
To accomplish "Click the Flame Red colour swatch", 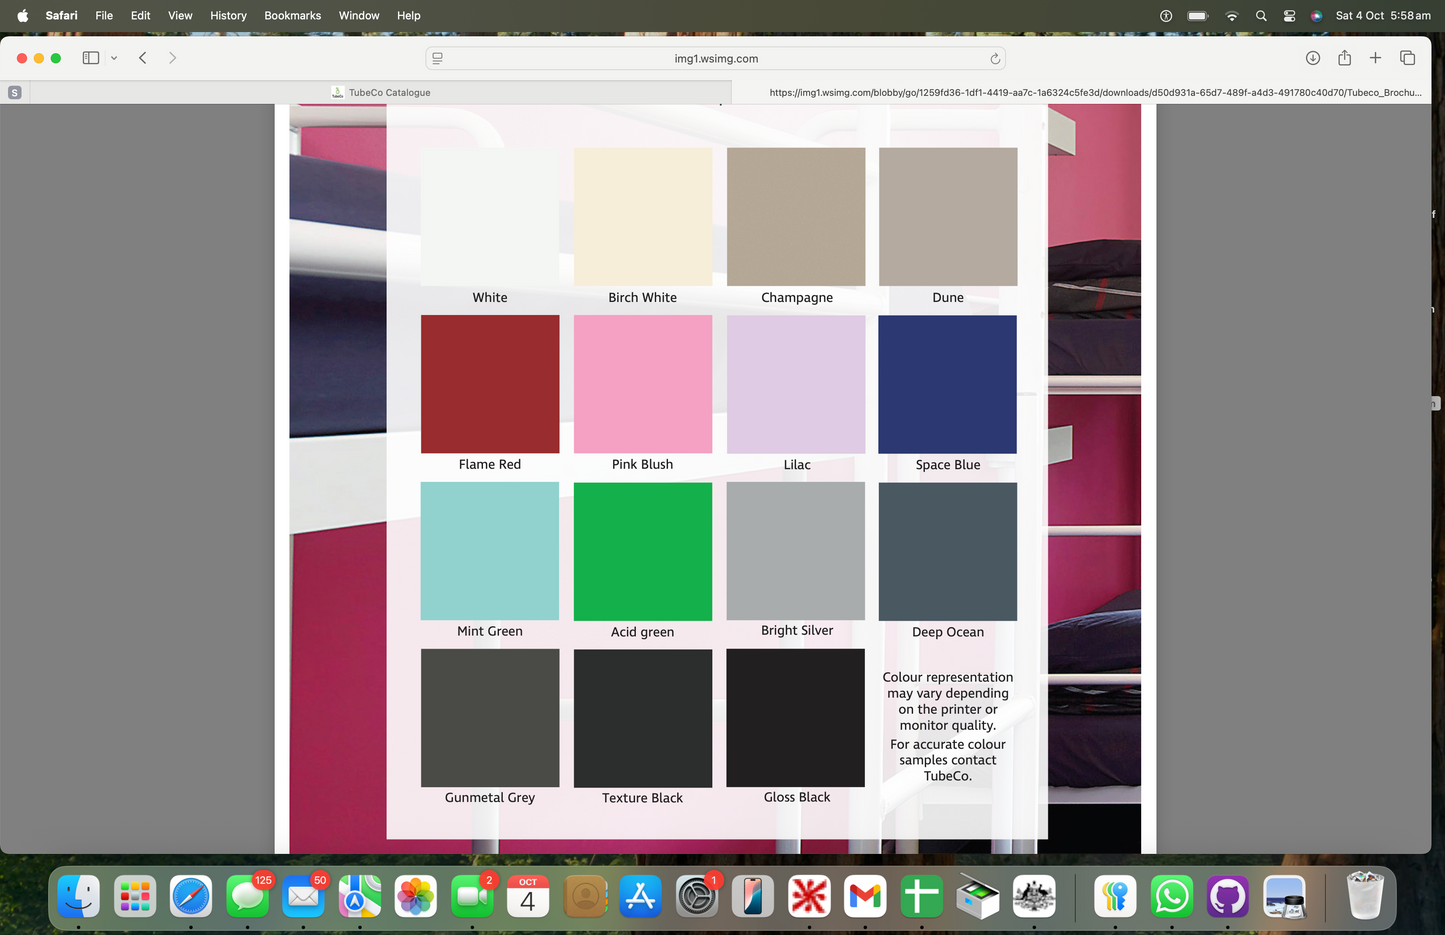I will point(490,384).
